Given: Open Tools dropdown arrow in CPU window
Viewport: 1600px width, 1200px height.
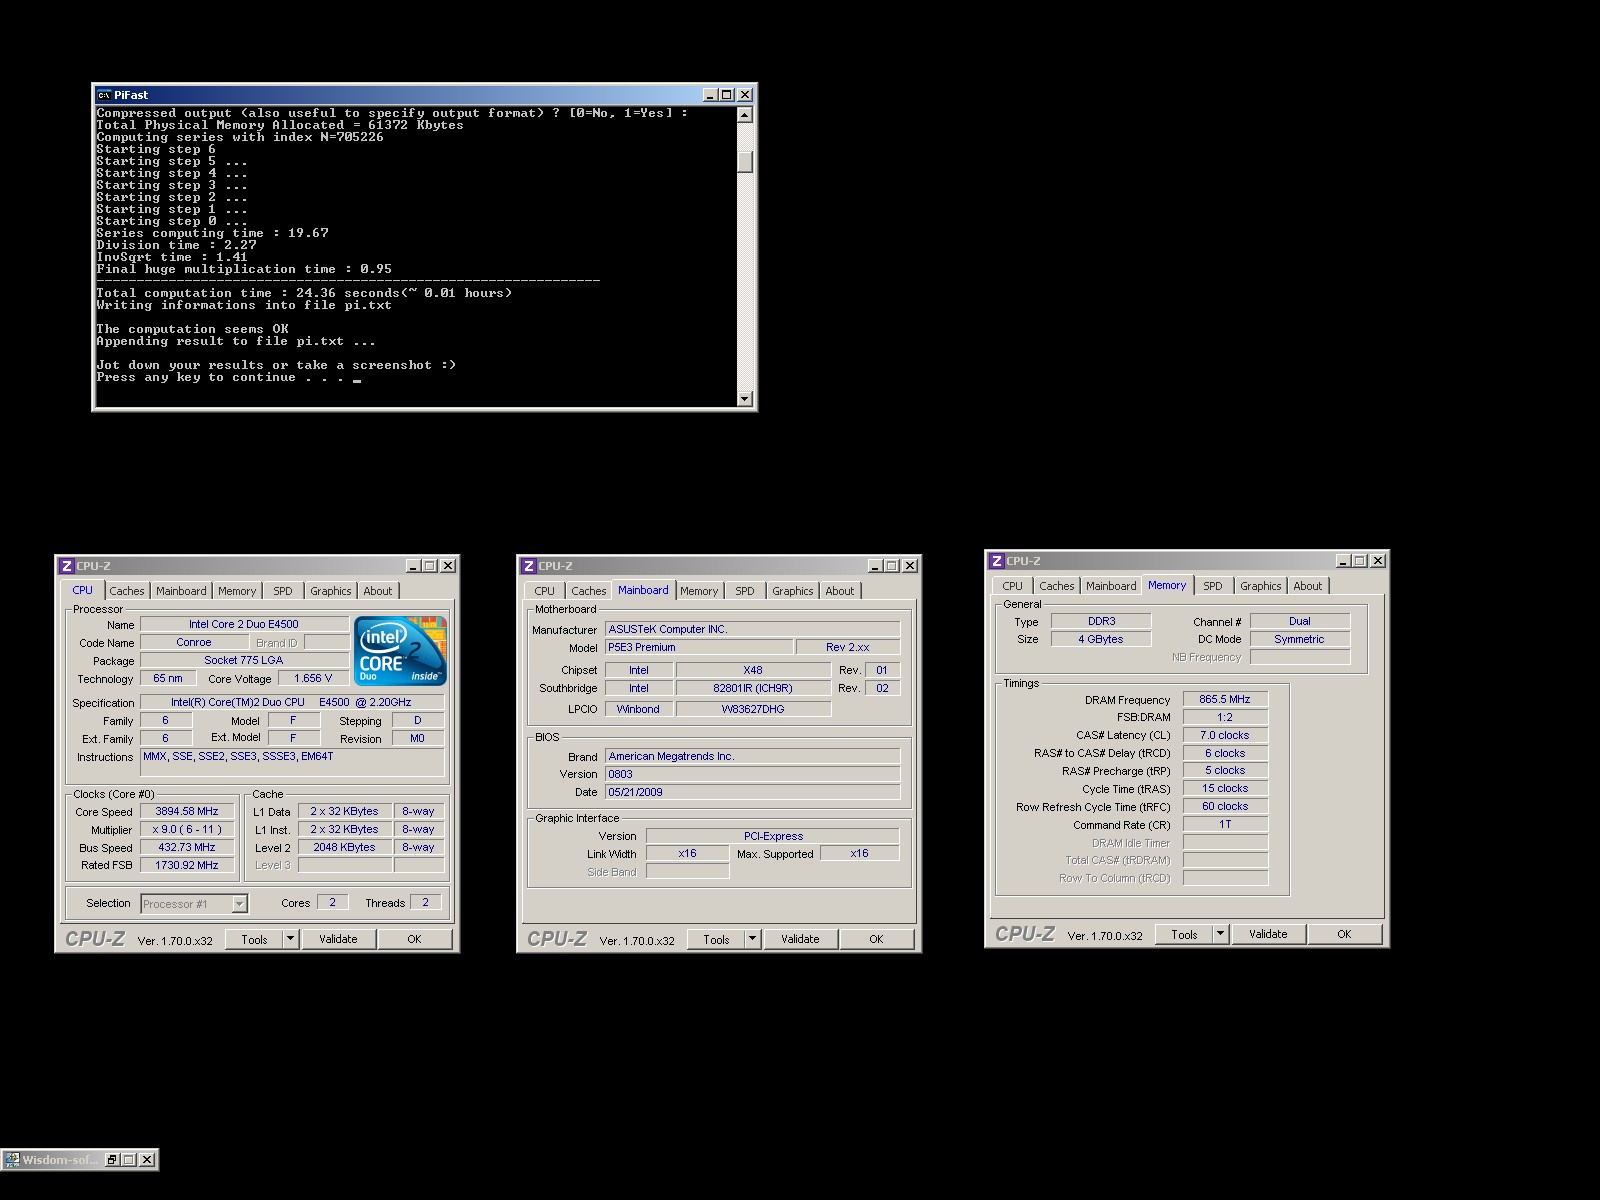Looking at the screenshot, I should (x=290, y=939).
